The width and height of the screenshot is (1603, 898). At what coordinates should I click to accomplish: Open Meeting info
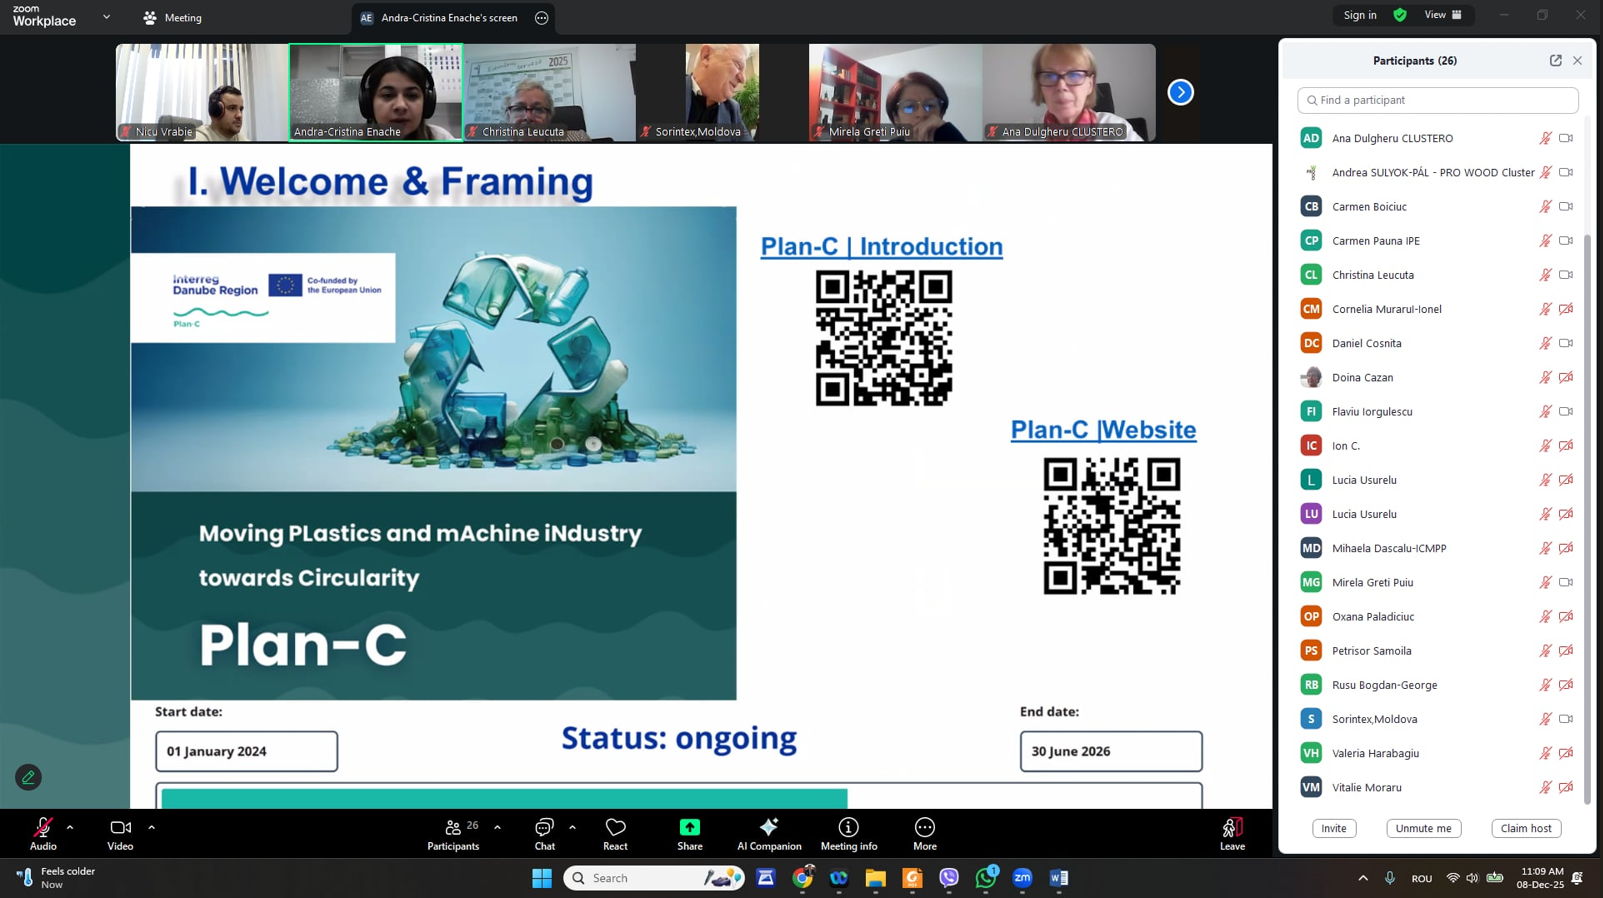point(848,833)
